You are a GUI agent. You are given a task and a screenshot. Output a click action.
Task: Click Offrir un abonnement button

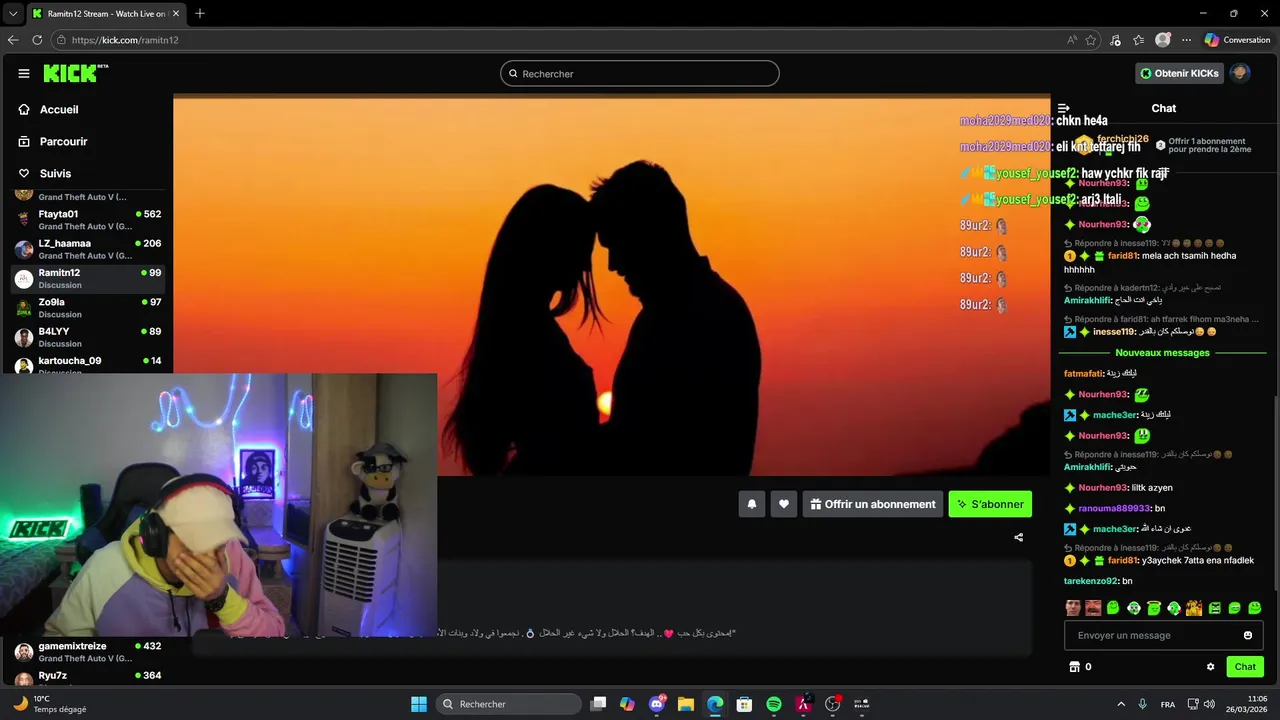(873, 504)
